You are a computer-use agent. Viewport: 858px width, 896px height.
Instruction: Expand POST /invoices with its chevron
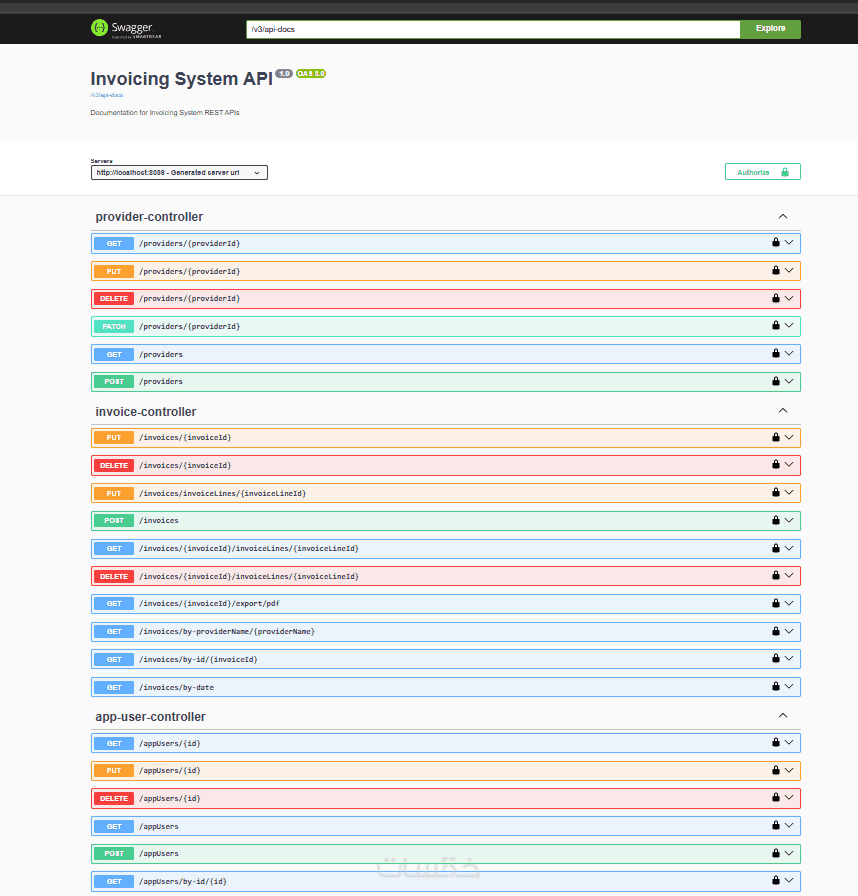pos(789,520)
